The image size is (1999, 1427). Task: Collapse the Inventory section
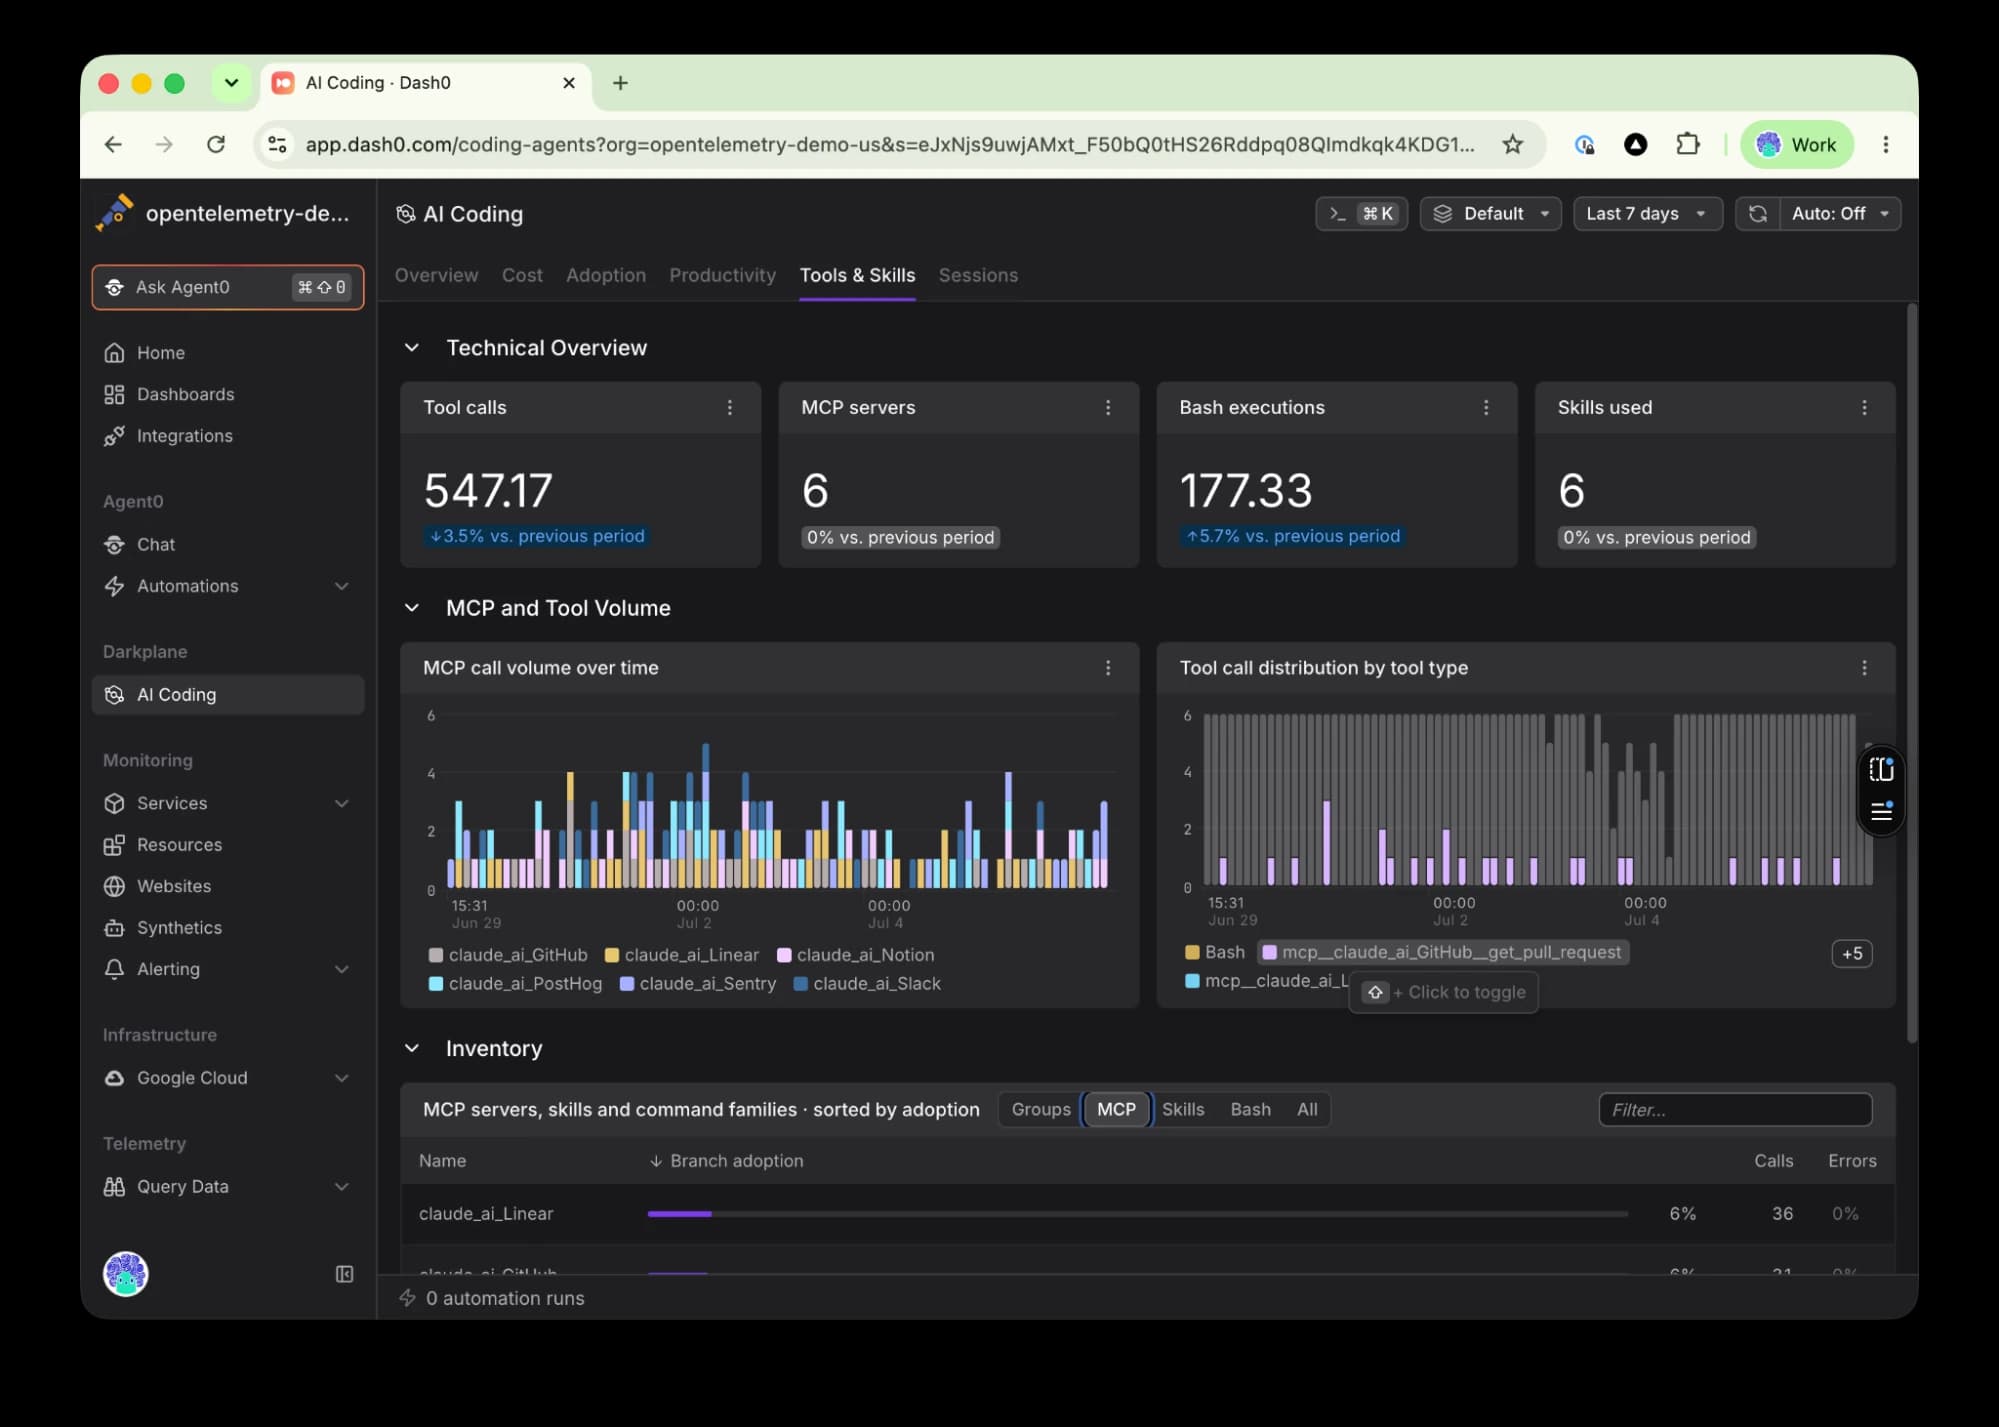pos(412,1048)
